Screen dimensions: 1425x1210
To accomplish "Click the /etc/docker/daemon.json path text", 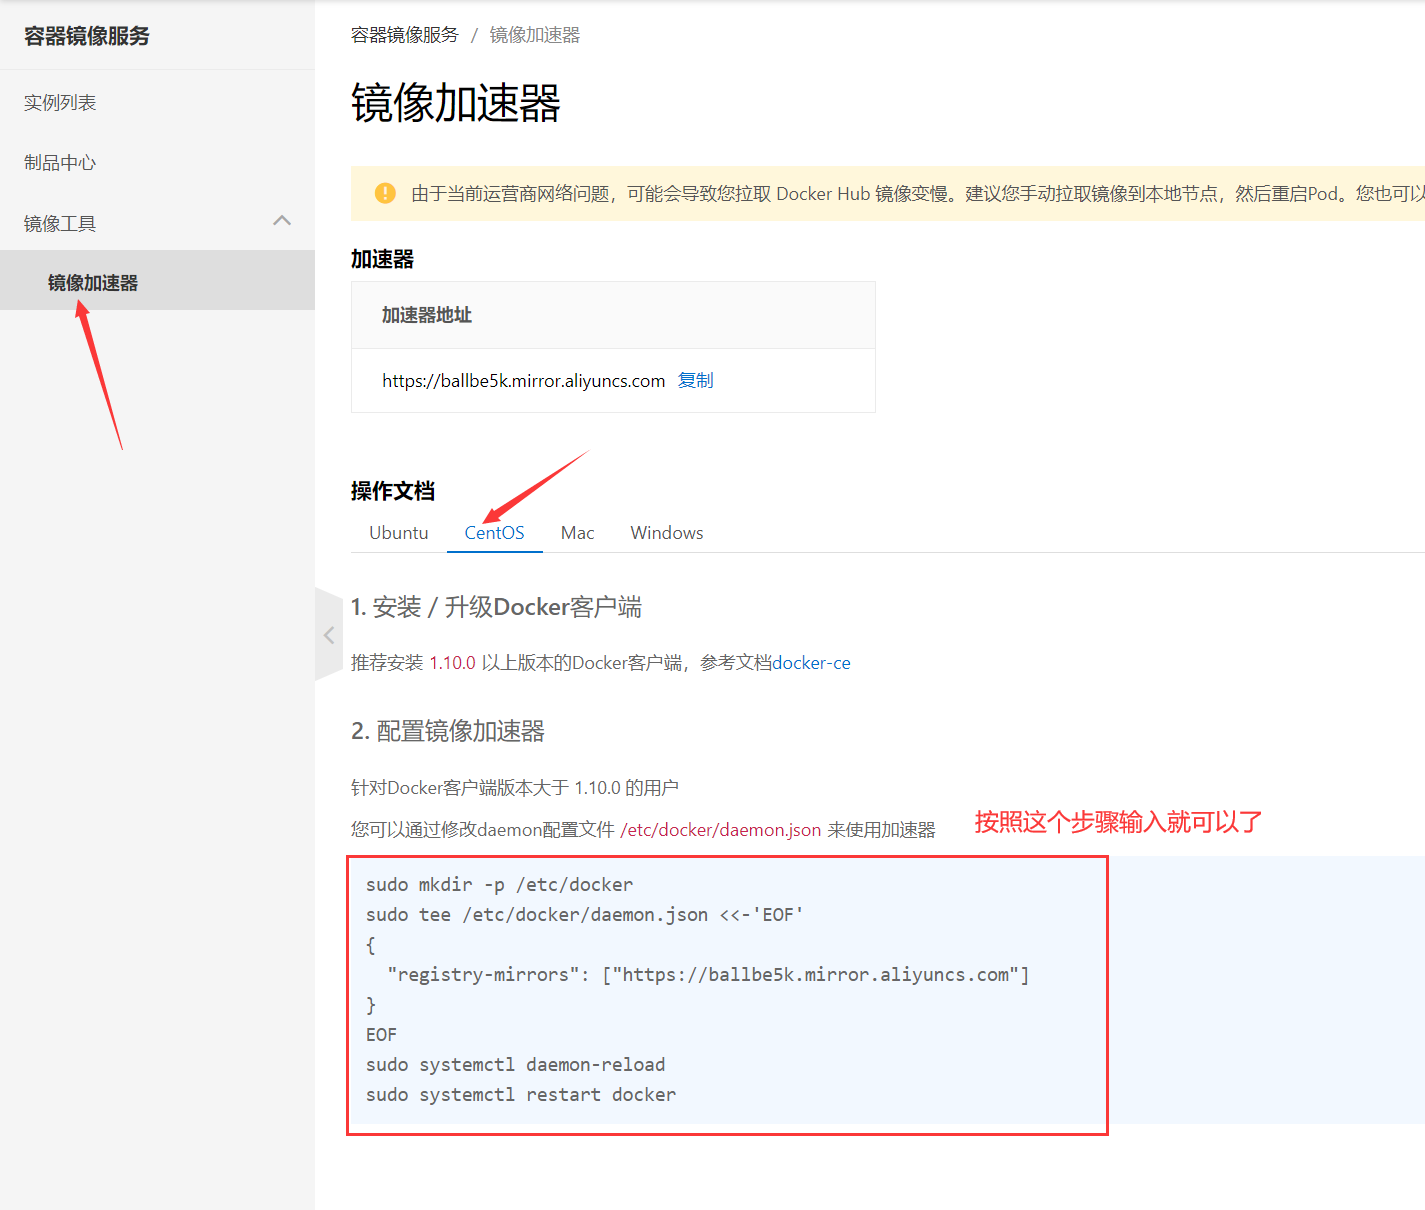I will point(721,830).
